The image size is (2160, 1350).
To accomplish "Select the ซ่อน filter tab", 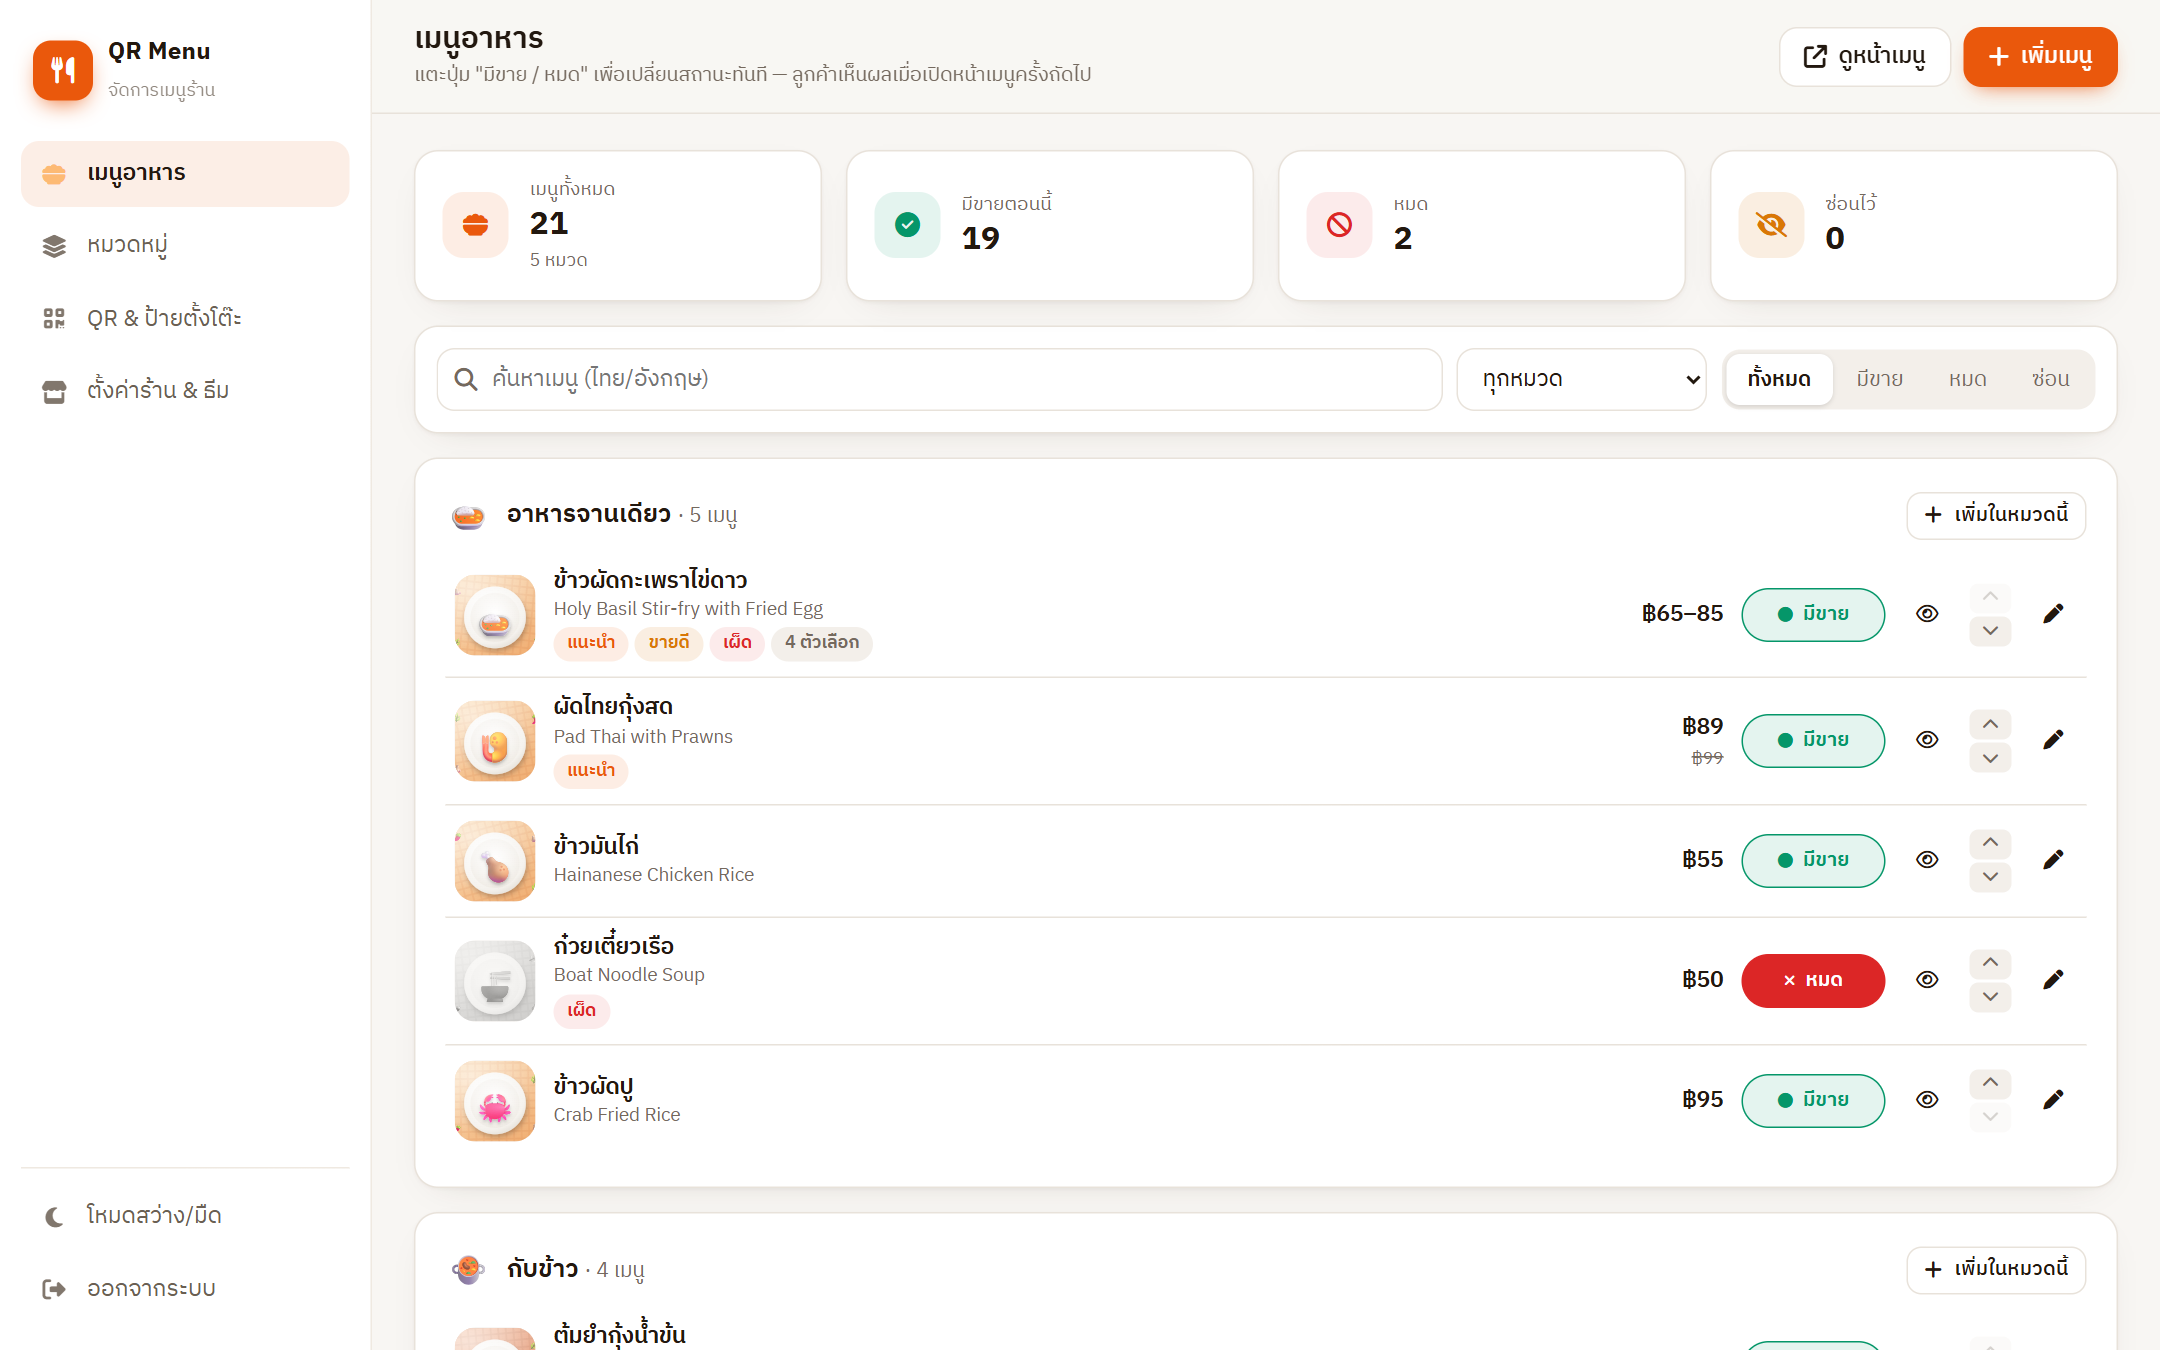I will (x=2050, y=379).
